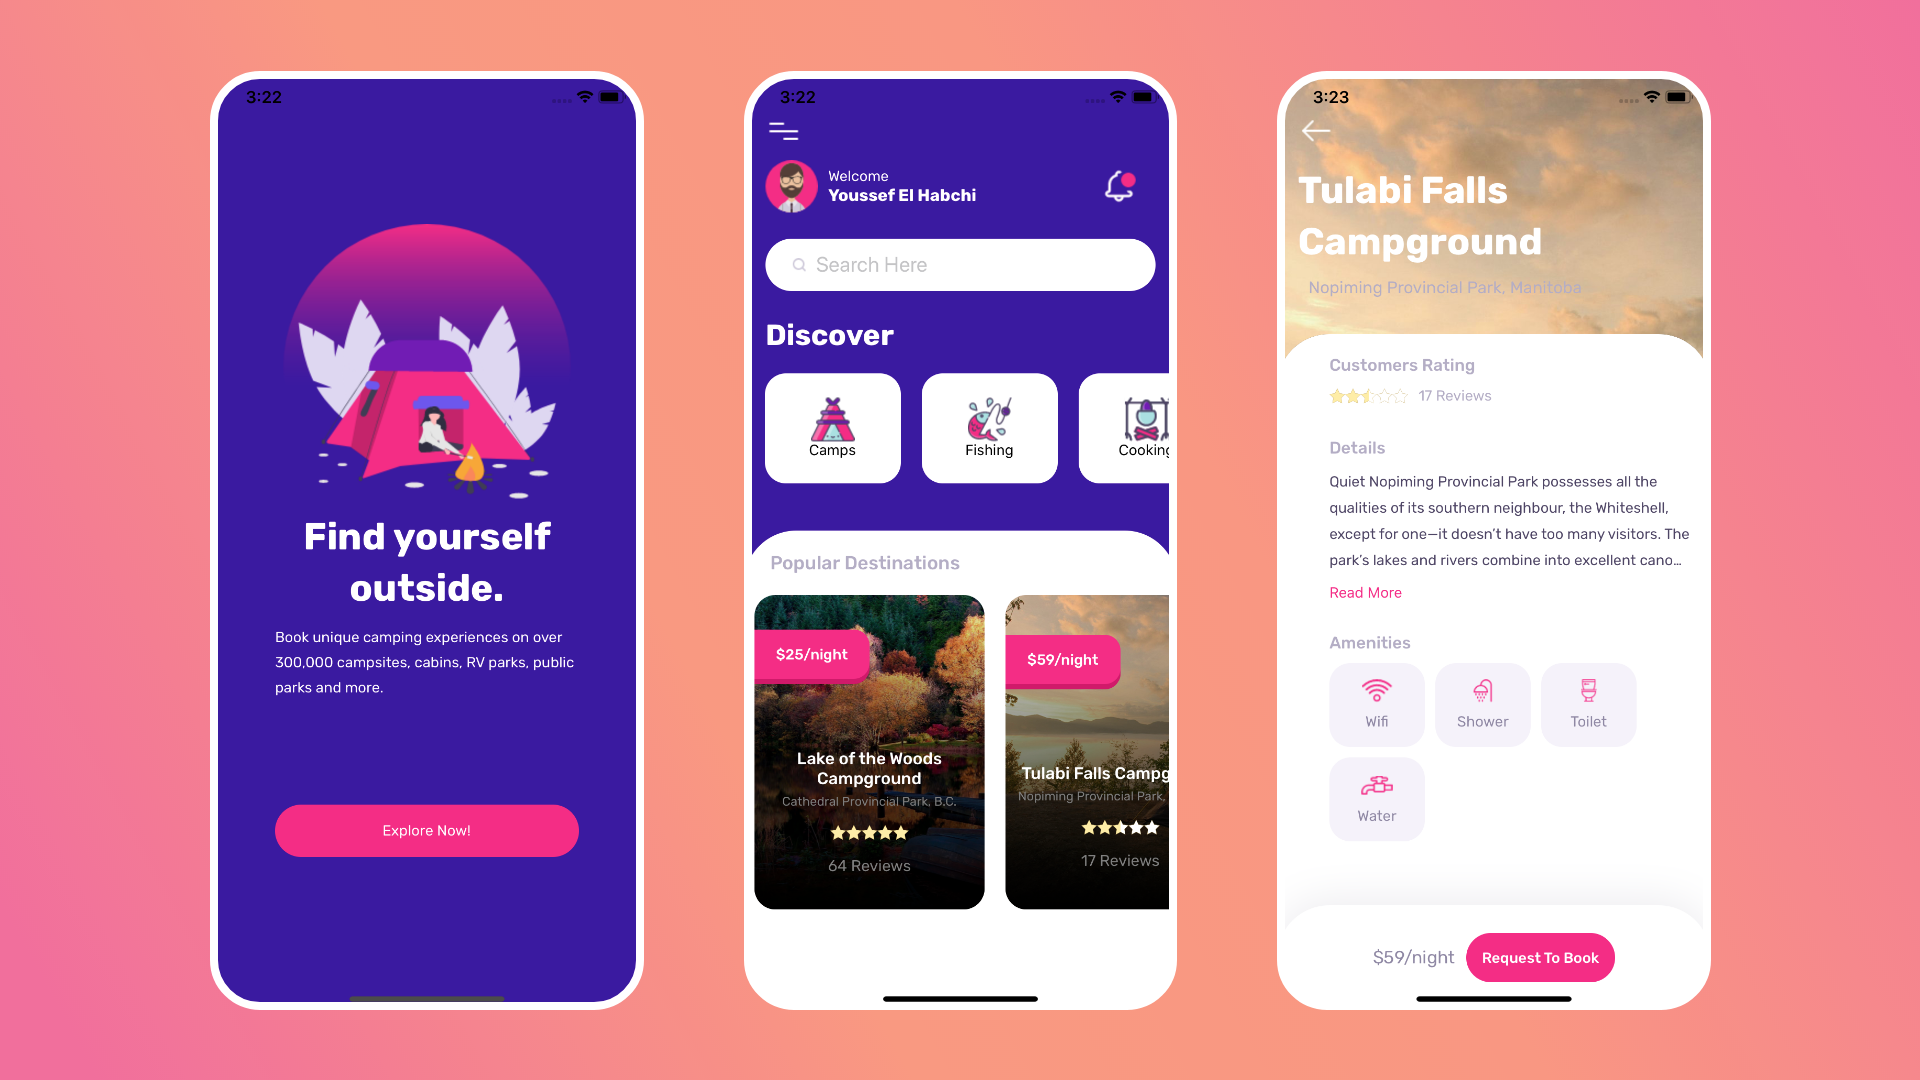Open the Search Here input field
1920x1080 pixels.
tap(960, 264)
